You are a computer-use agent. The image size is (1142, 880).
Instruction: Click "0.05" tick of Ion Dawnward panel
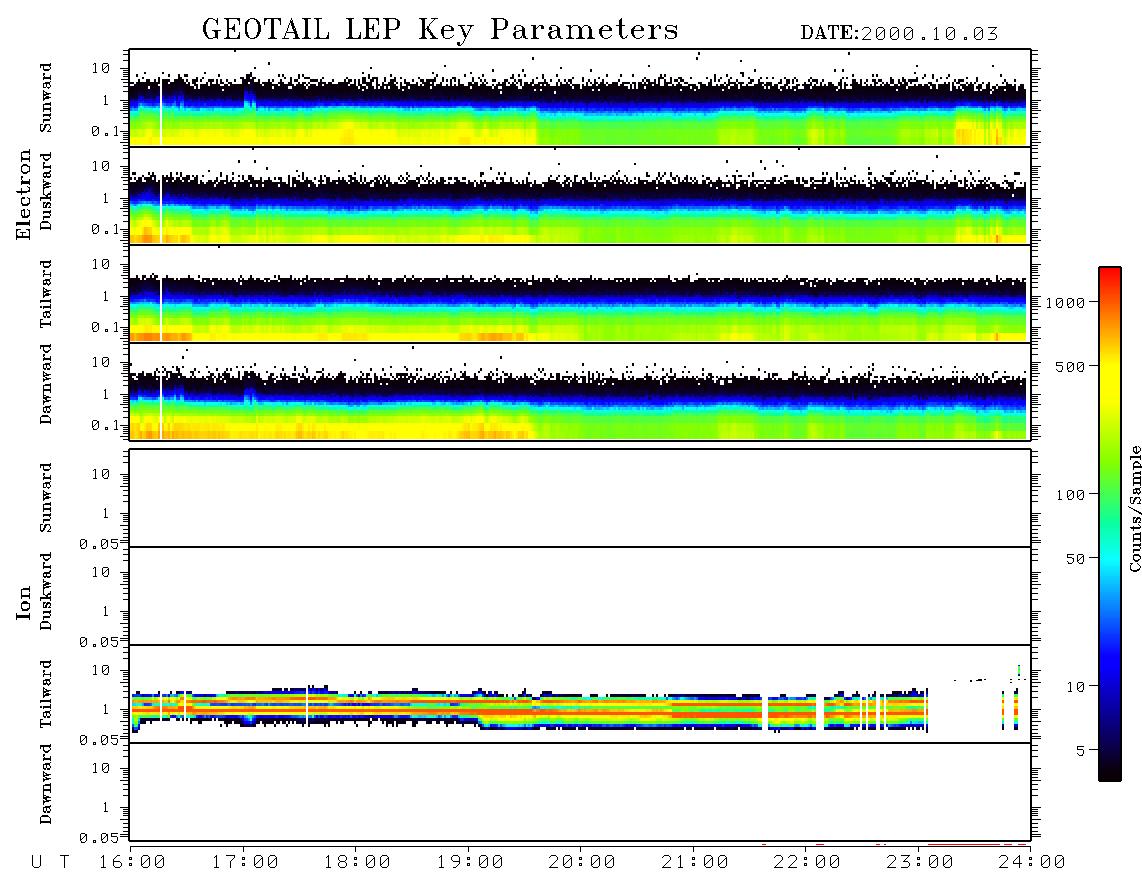[x=99, y=838]
